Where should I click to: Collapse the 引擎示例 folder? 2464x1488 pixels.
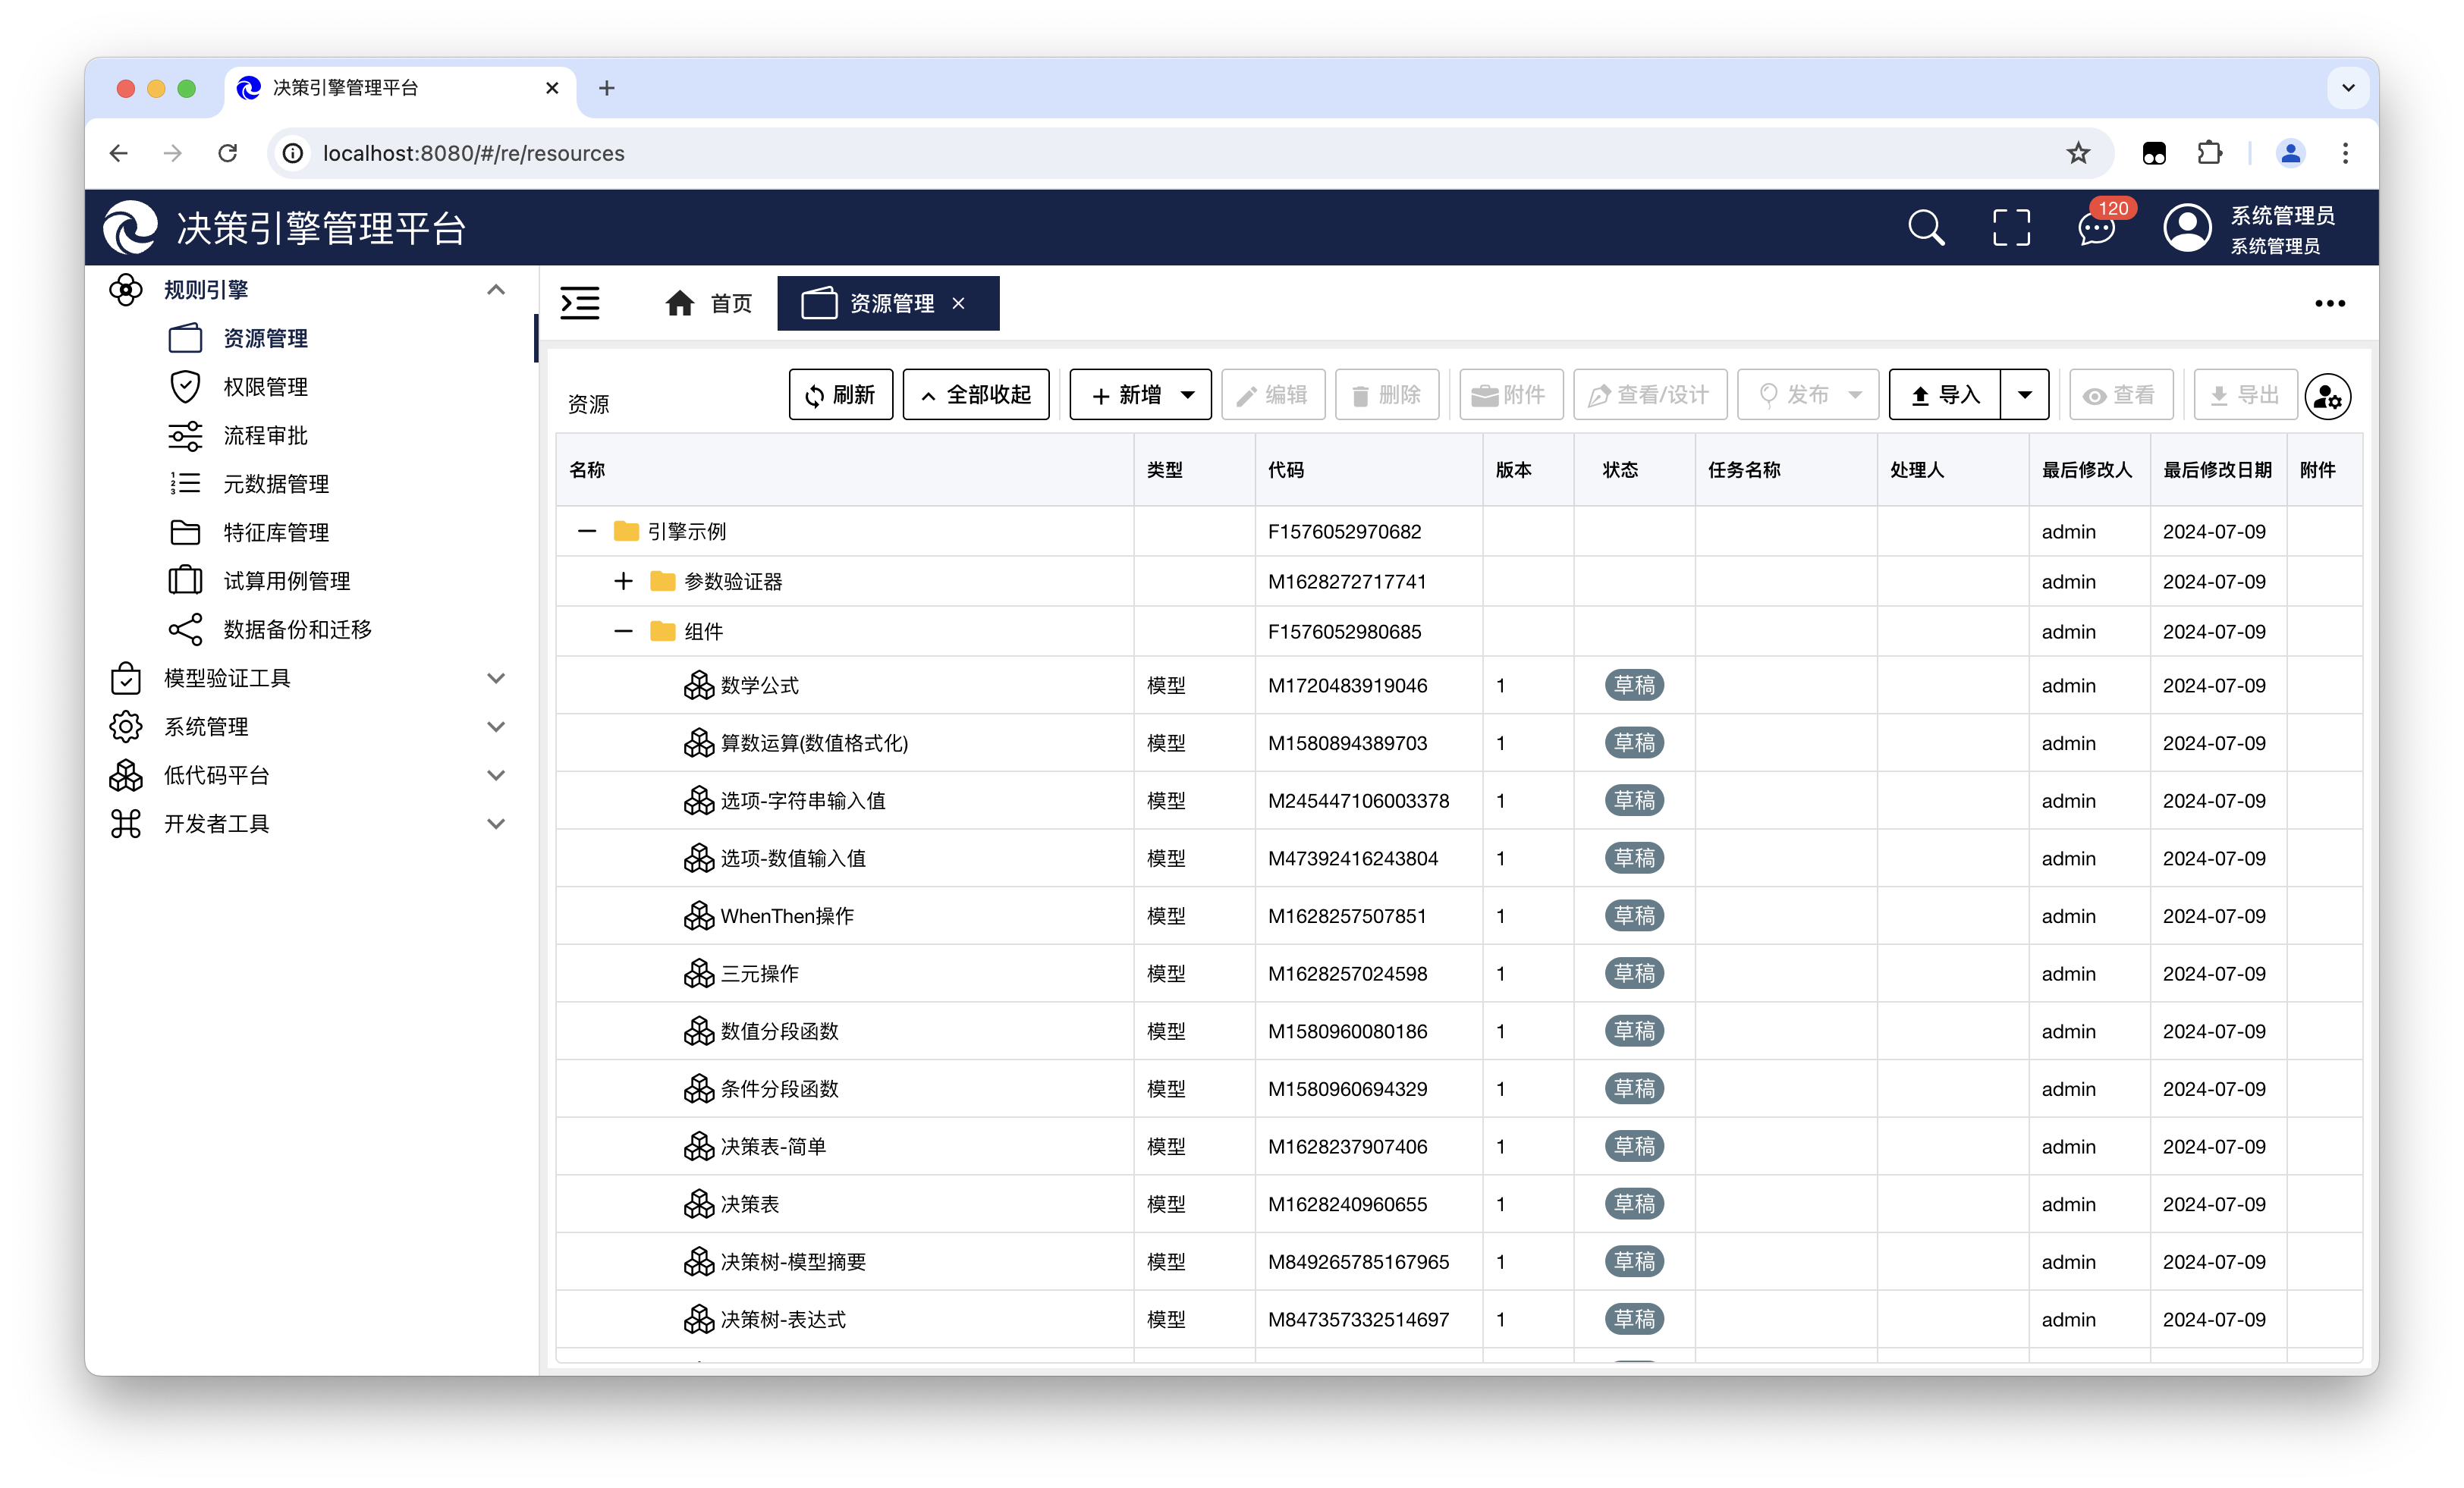point(587,531)
